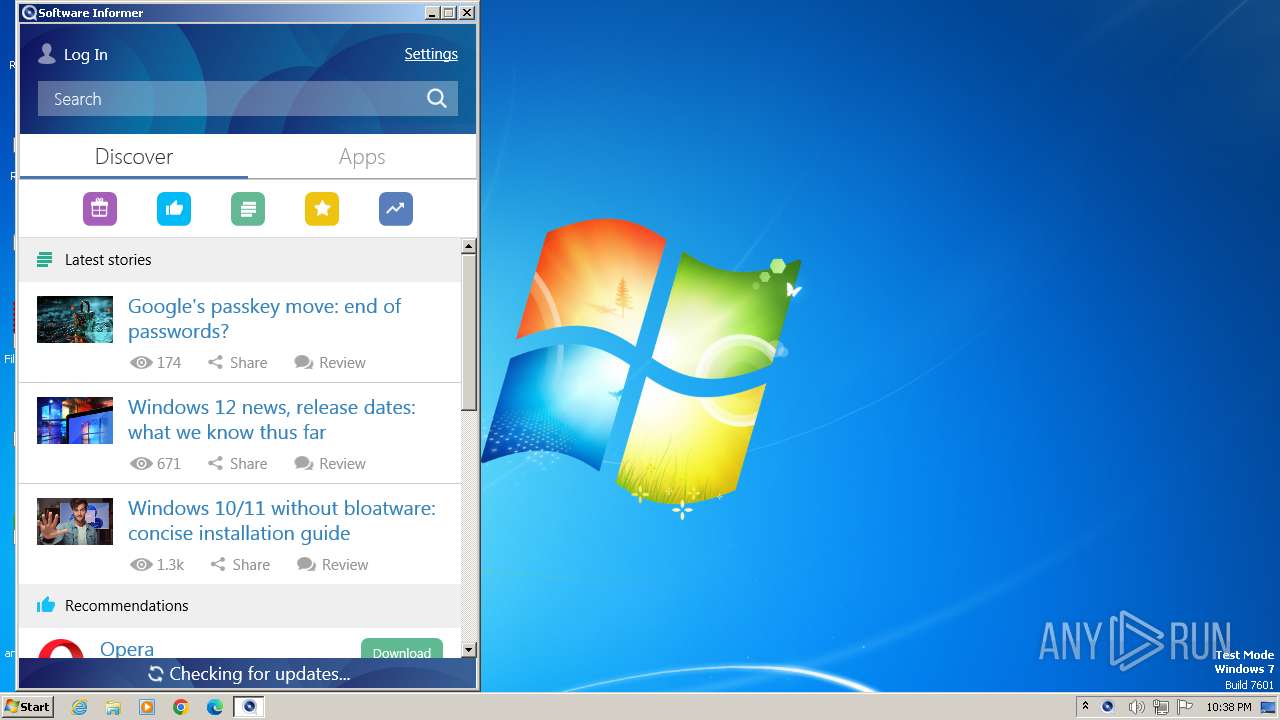Open Google's passkey move story
The width and height of the screenshot is (1280, 720).
tap(265, 319)
